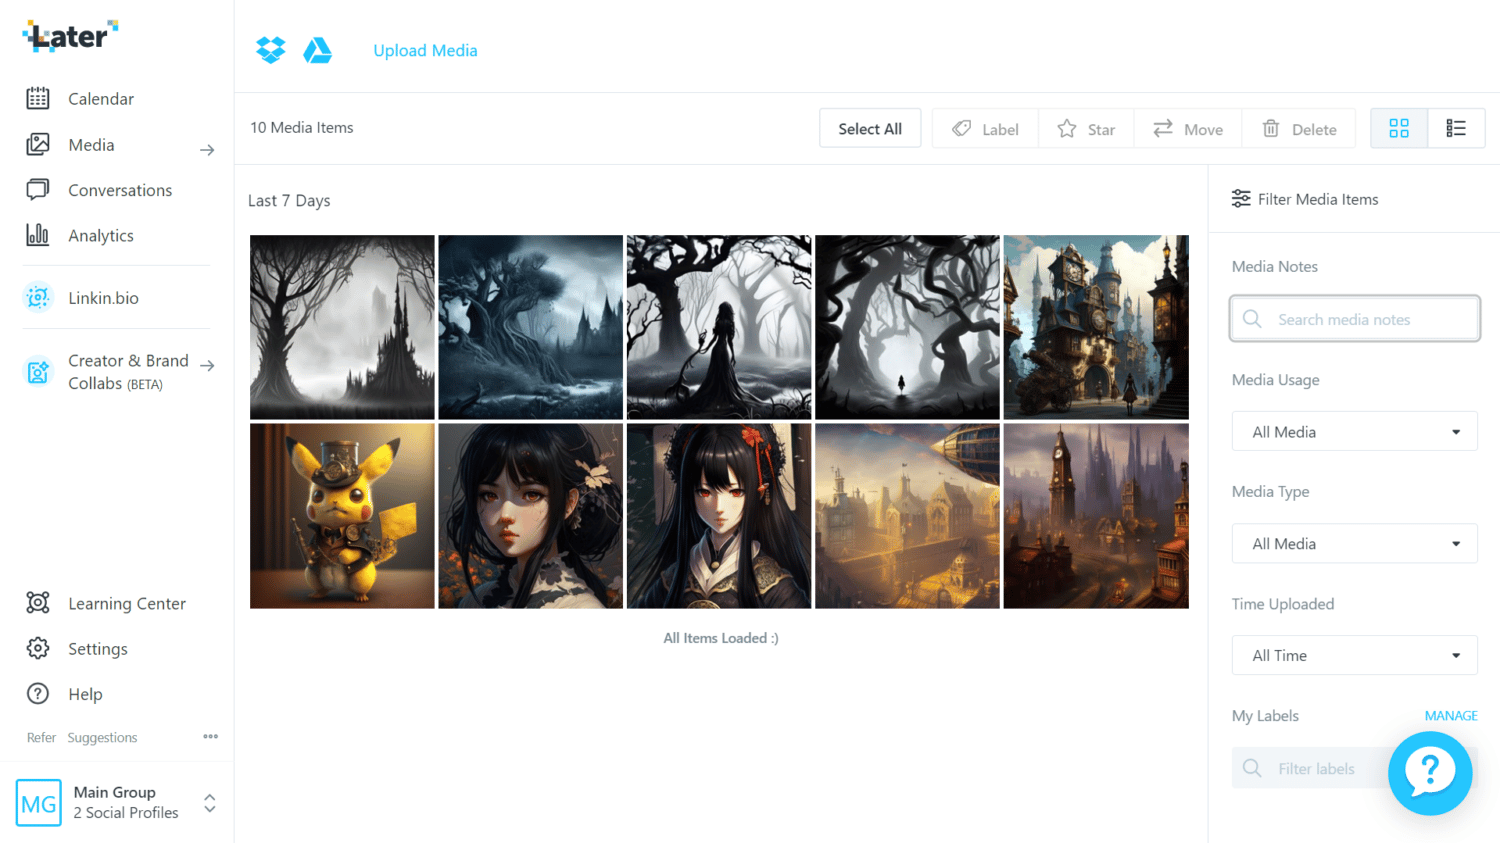Open the blue help chat bubble
1500x843 pixels.
(1430, 773)
